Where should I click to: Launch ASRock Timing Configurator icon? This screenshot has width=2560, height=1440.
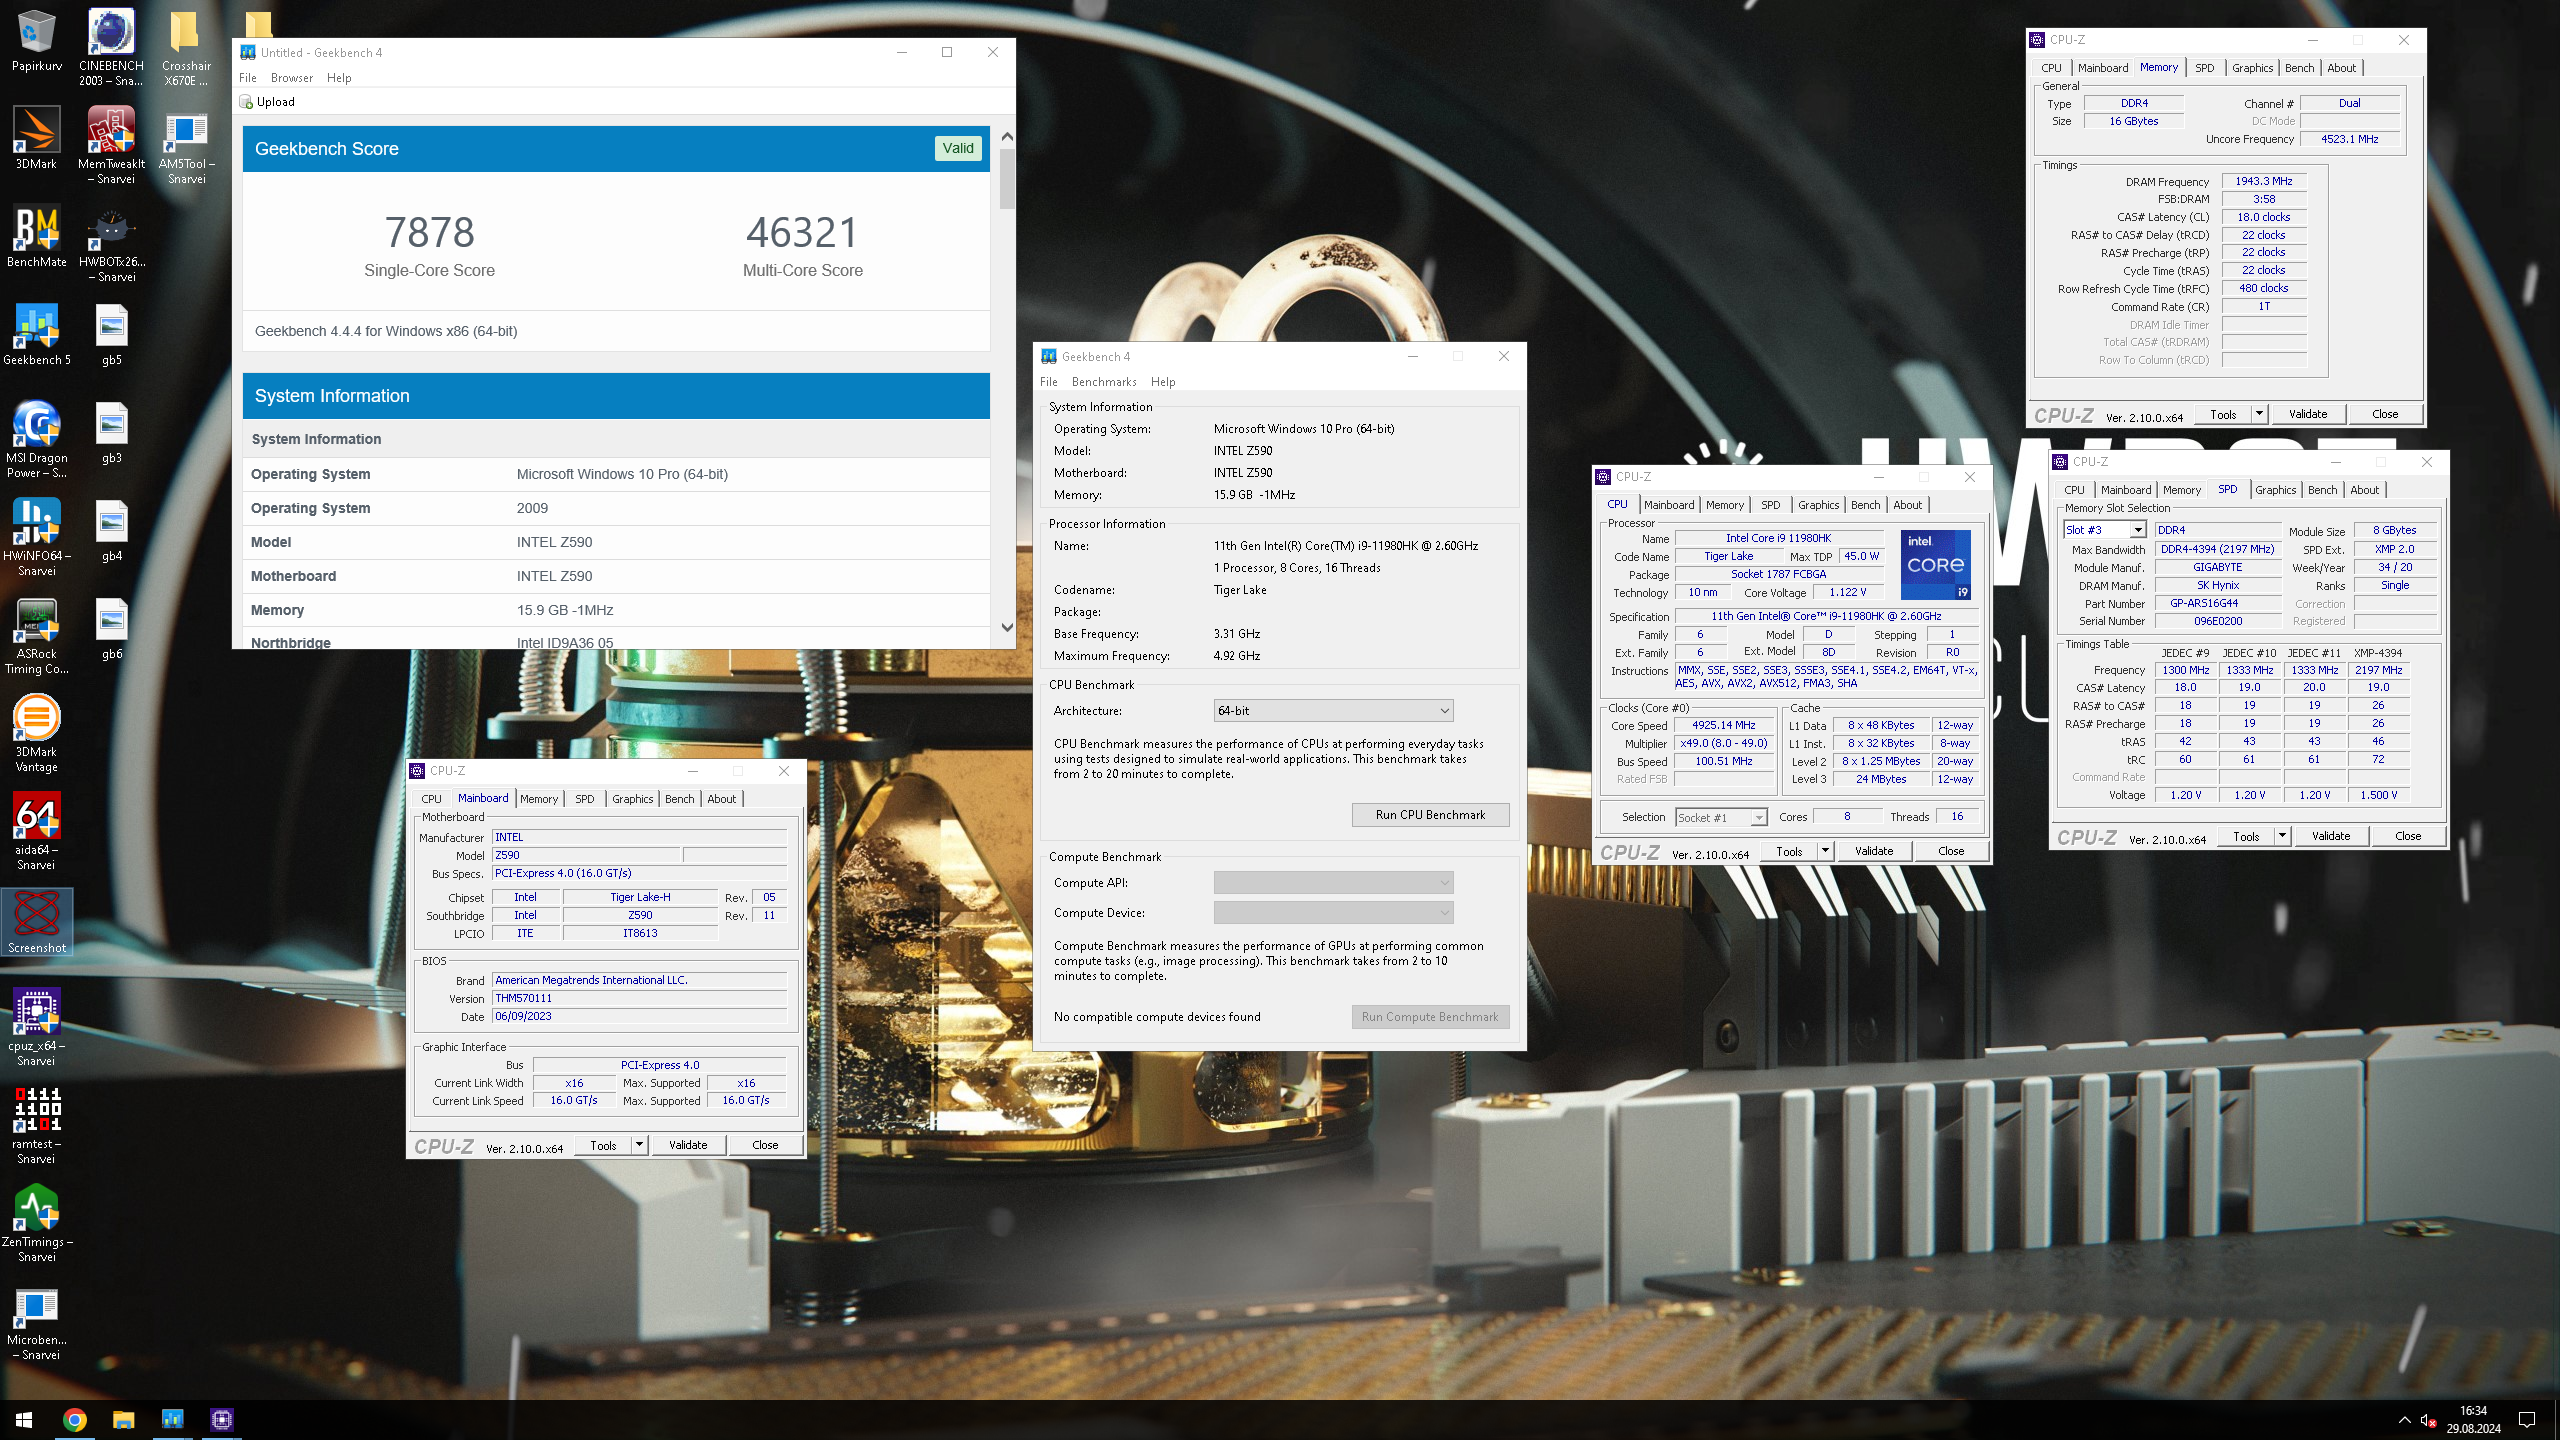click(36, 634)
